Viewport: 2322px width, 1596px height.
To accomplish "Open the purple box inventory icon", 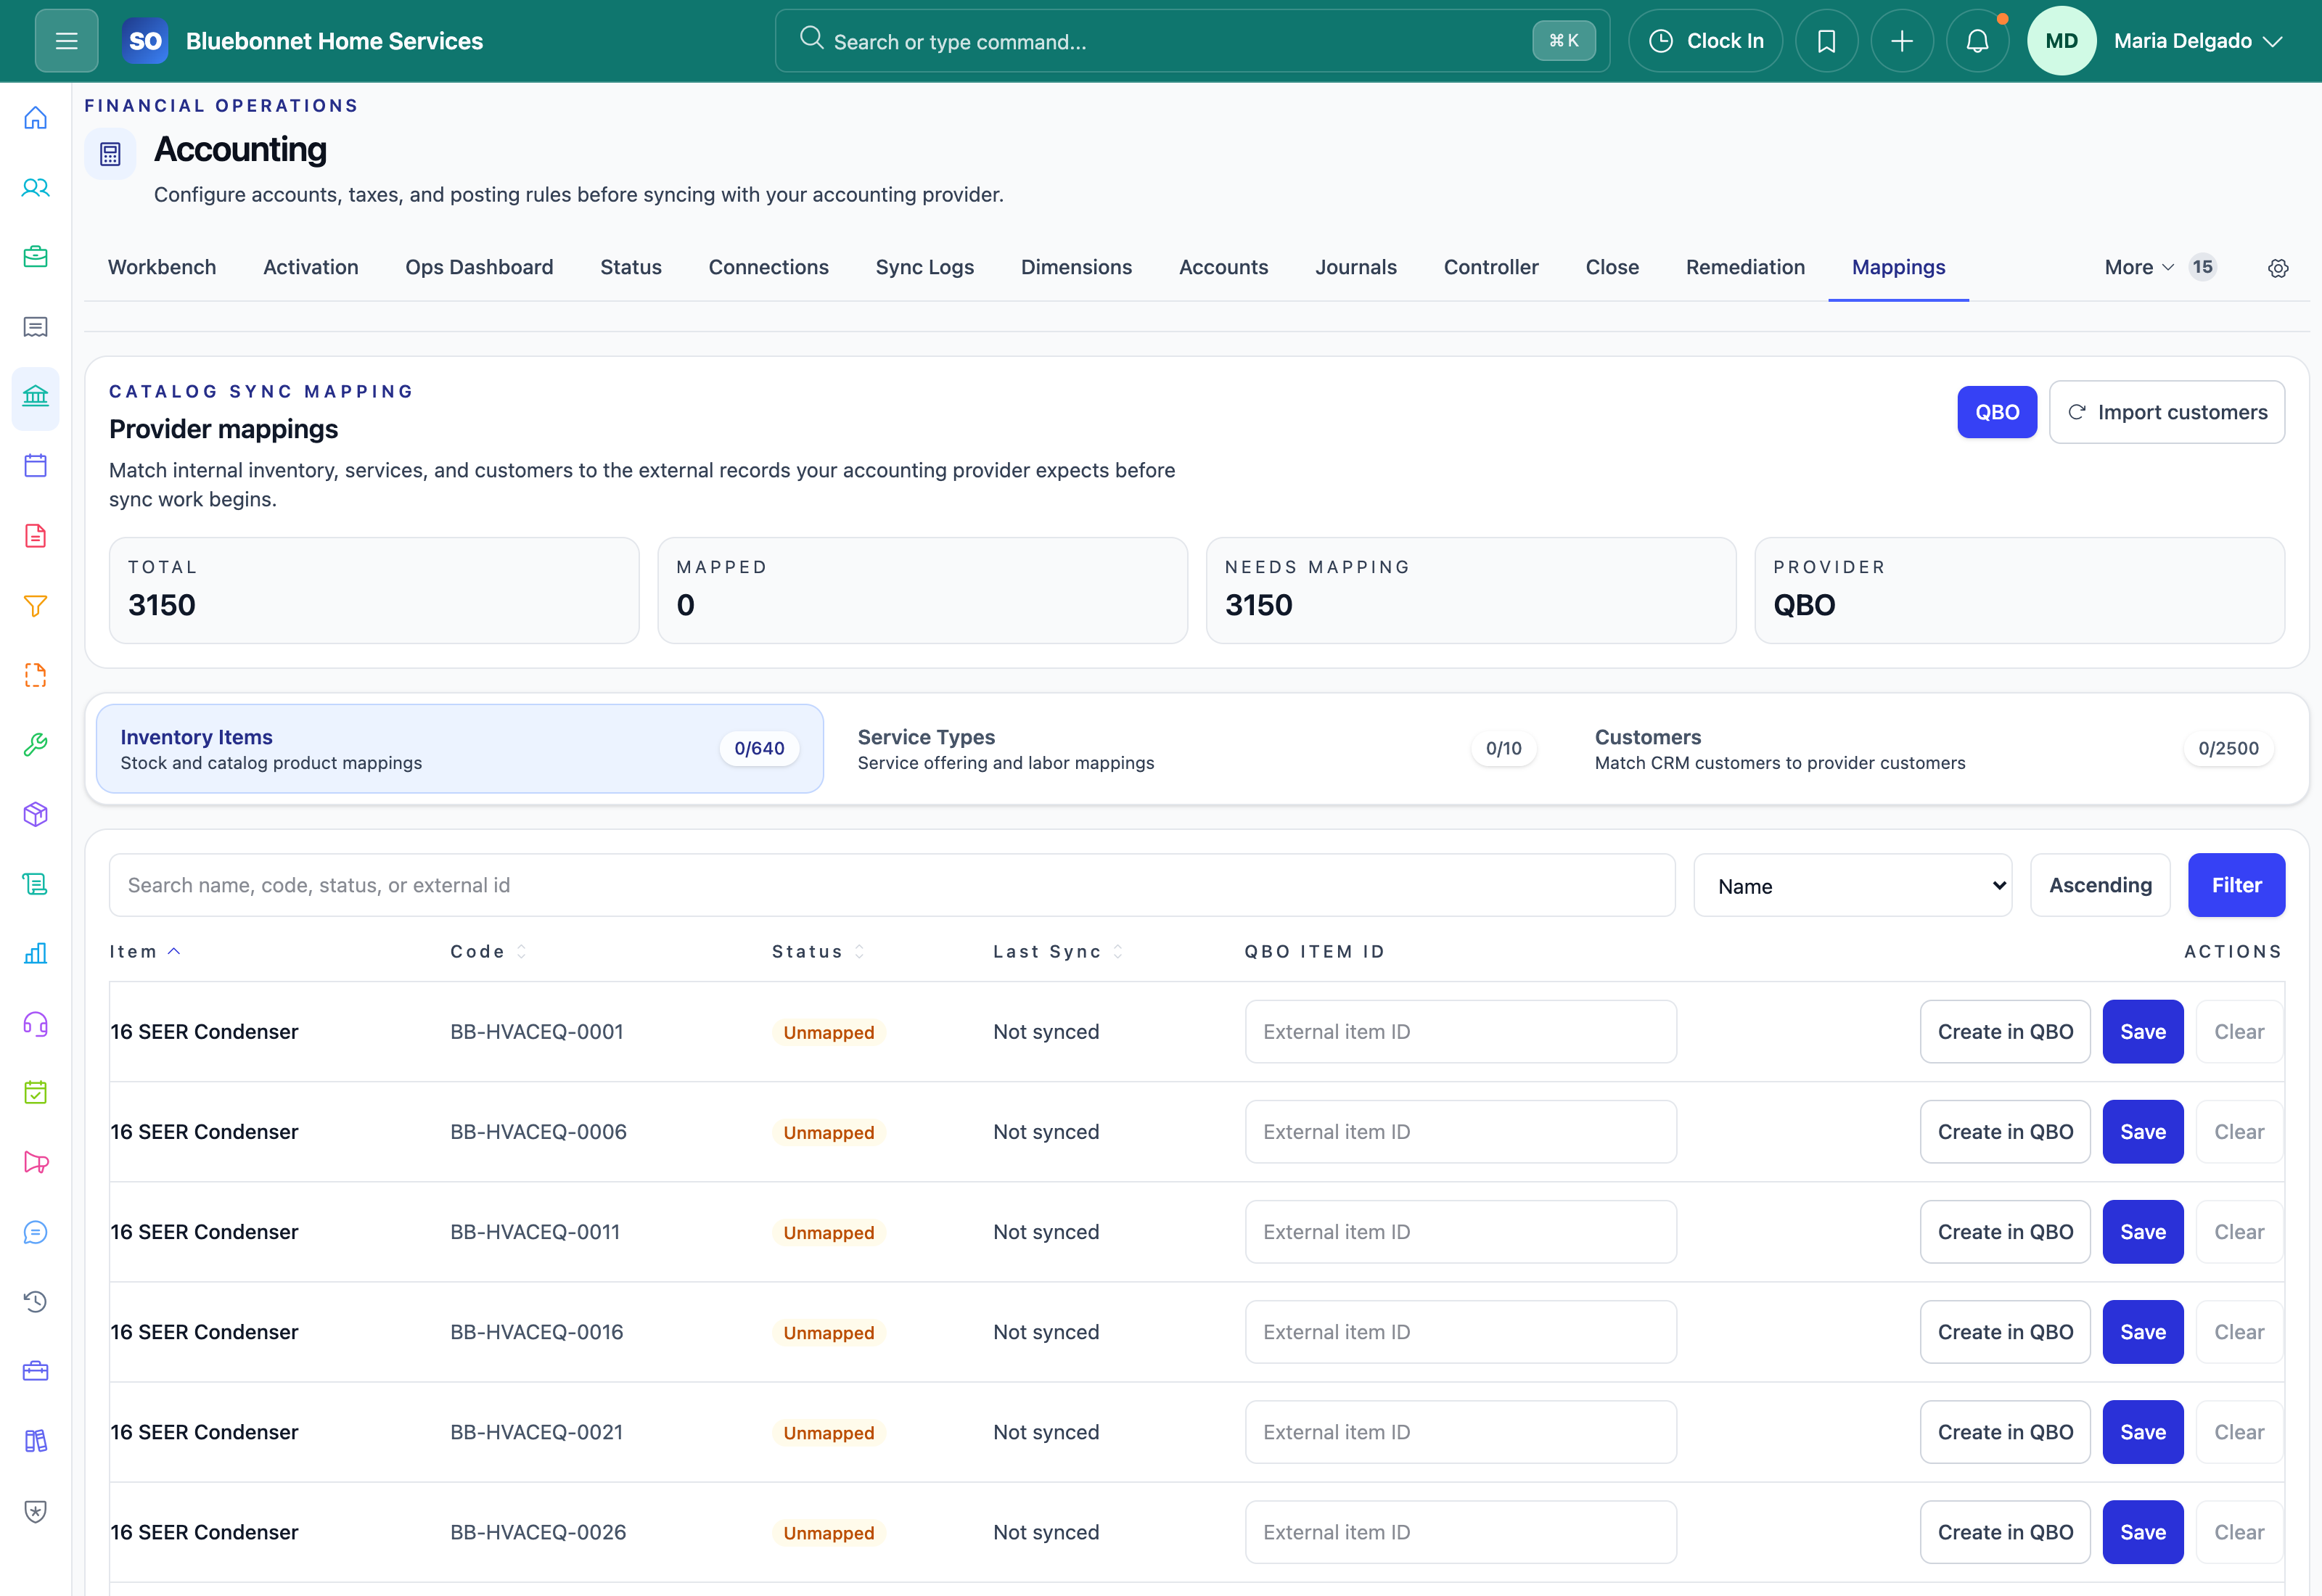I will (x=36, y=815).
